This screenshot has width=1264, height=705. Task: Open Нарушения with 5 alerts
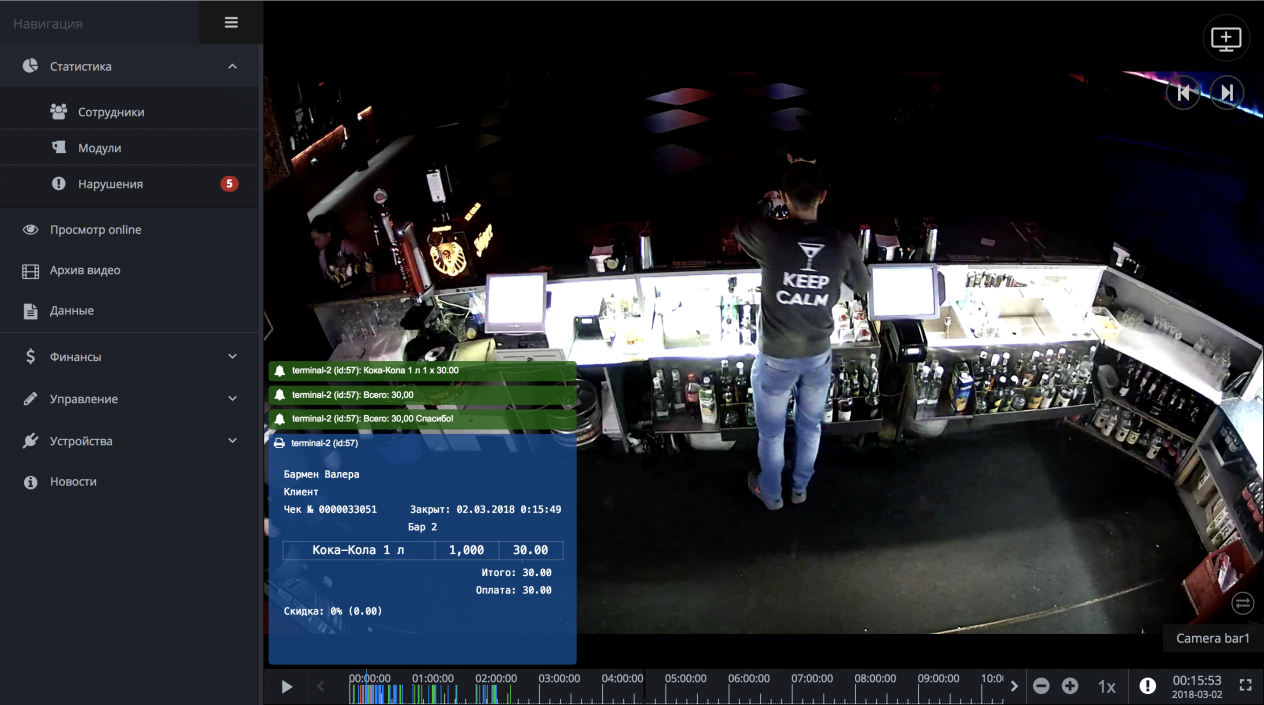point(110,184)
